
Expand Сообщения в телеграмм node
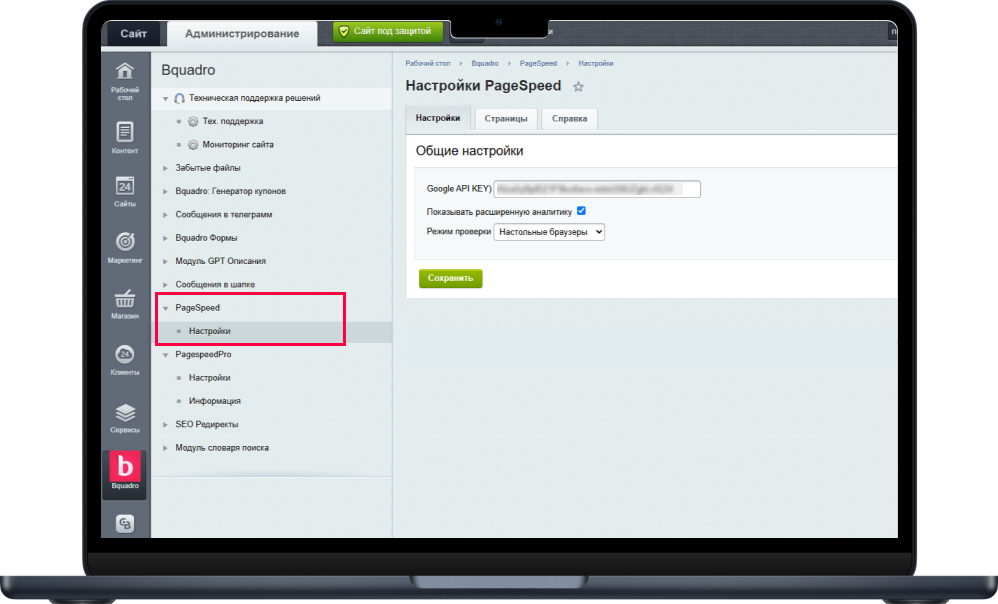coord(165,214)
